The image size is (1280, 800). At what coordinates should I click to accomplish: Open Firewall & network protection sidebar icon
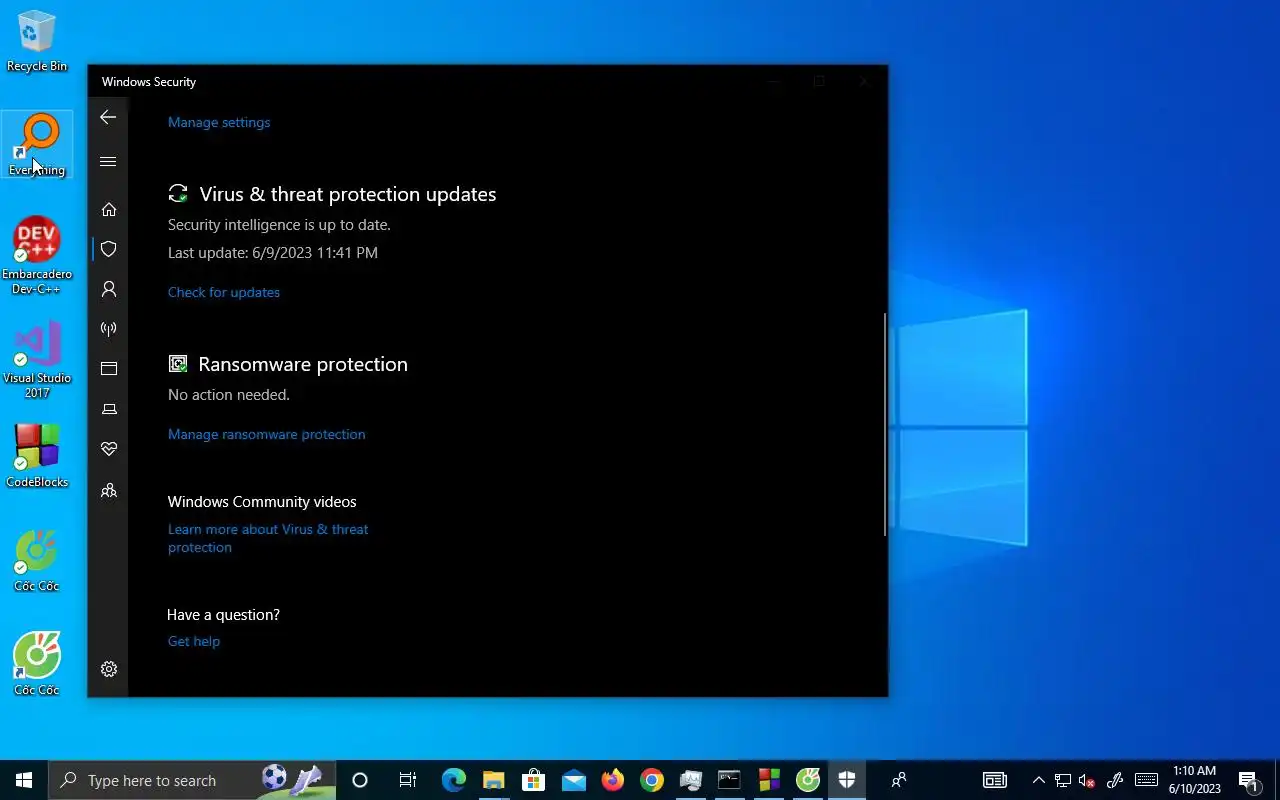pyautogui.click(x=109, y=329)
